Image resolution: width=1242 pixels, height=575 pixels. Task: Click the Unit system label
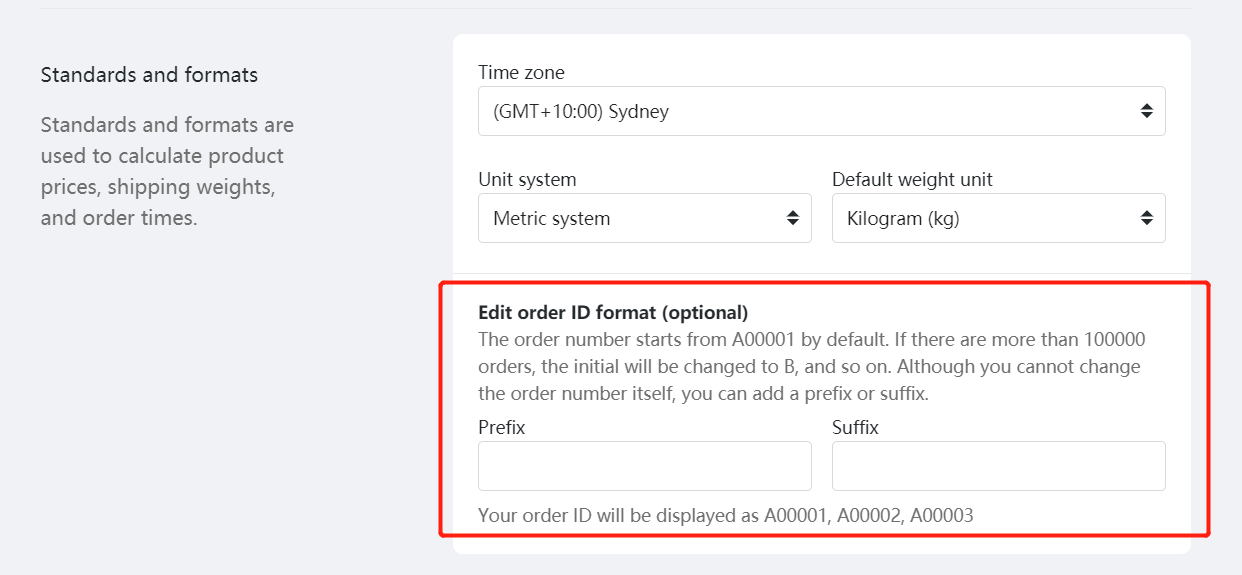click(527, 180)
